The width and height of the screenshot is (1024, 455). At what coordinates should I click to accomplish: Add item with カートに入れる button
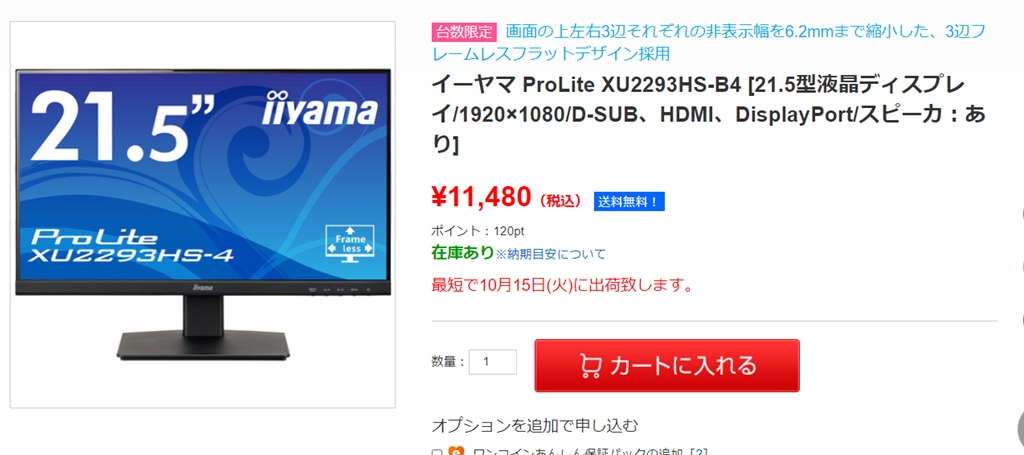[667, 366]
